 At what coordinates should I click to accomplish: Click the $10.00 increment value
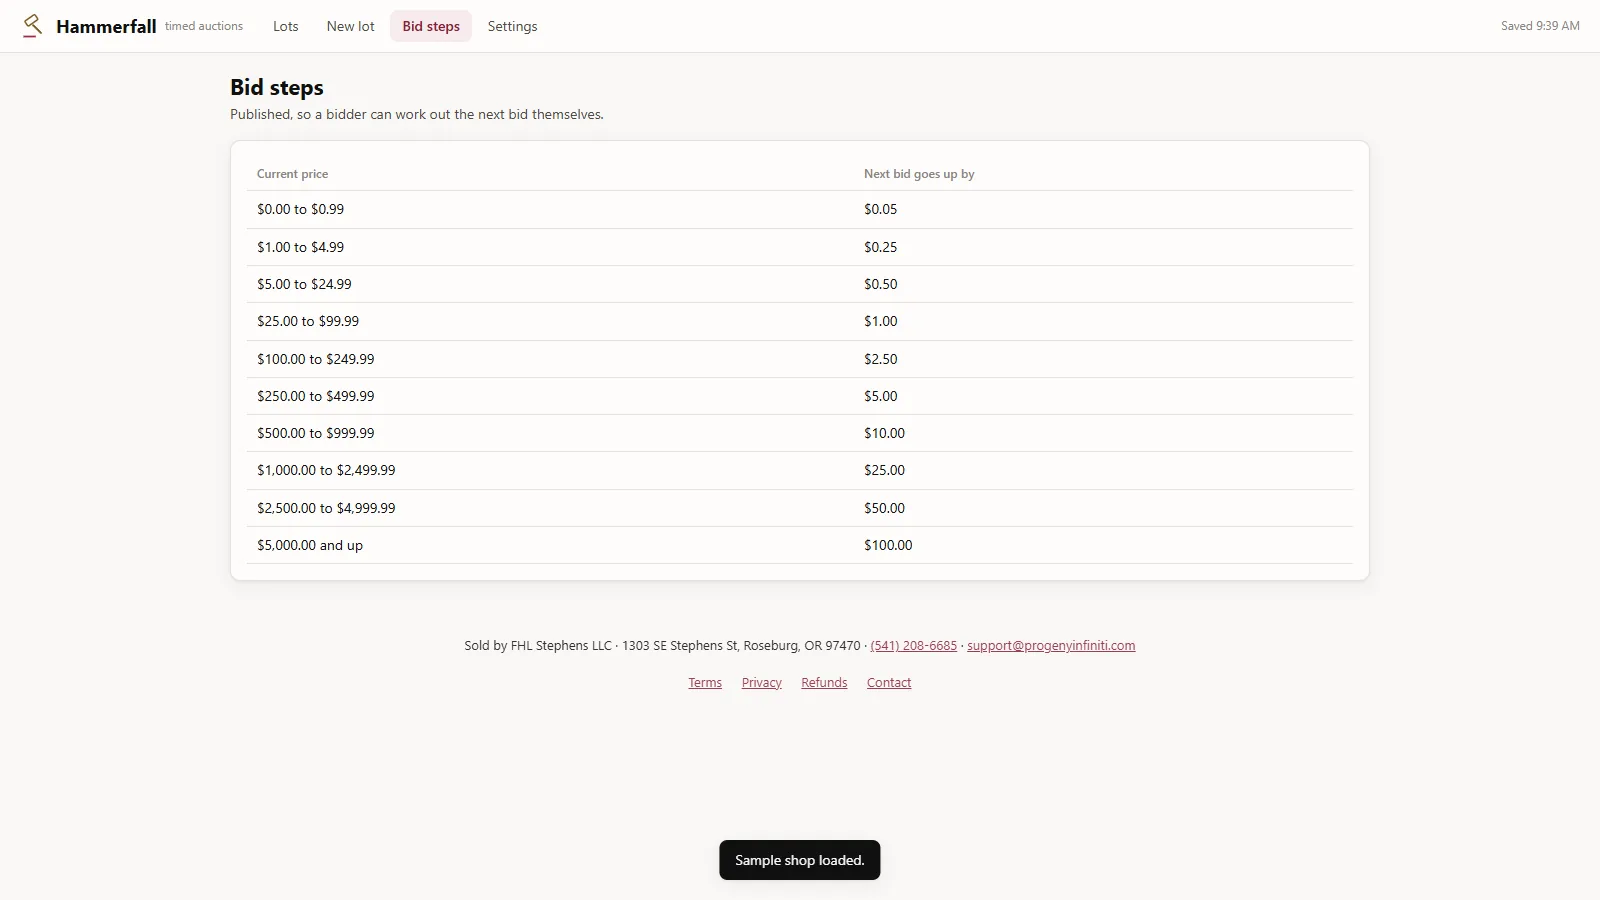point(885,433)
